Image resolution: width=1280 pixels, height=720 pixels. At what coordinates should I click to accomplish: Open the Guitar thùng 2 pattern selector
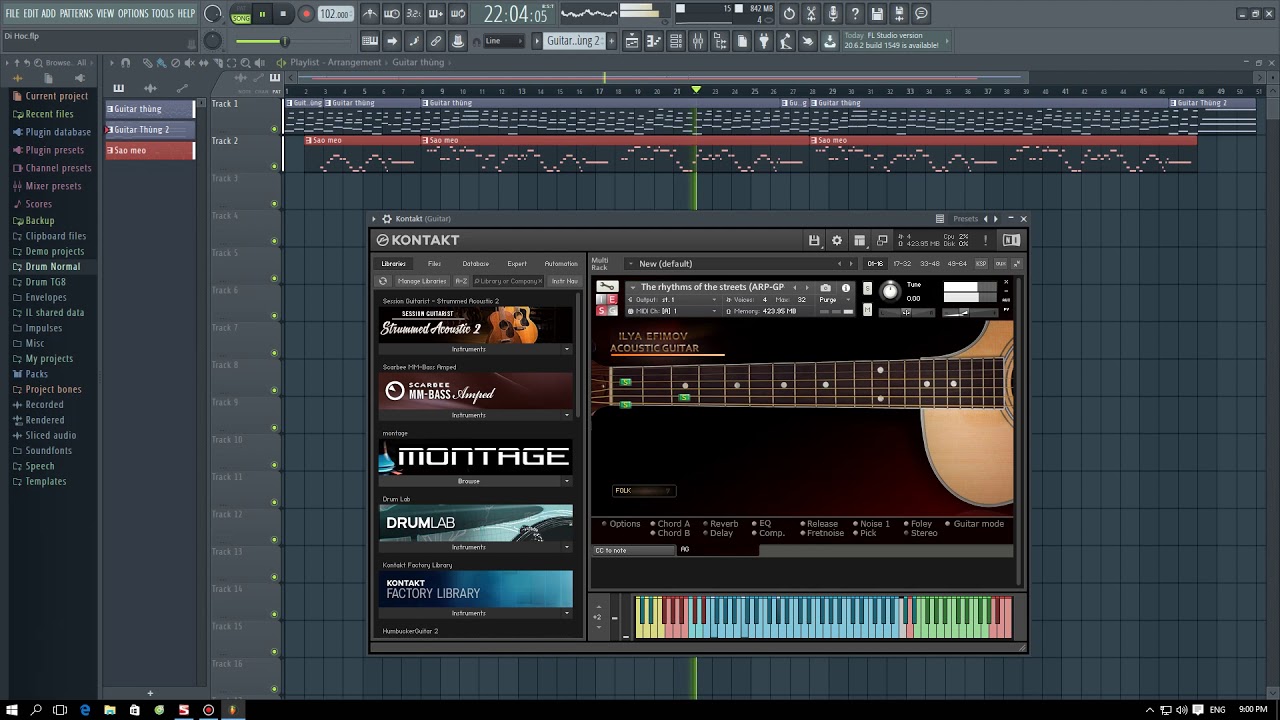pos(574,41)
